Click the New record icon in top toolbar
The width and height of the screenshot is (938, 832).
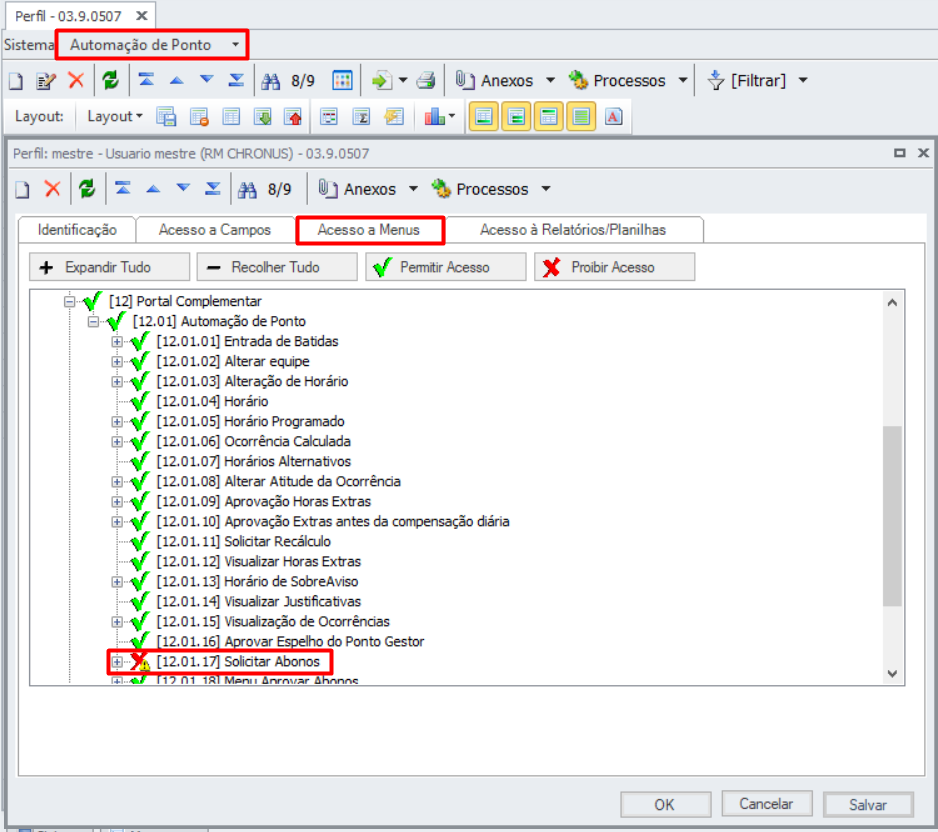click(16, 80)
